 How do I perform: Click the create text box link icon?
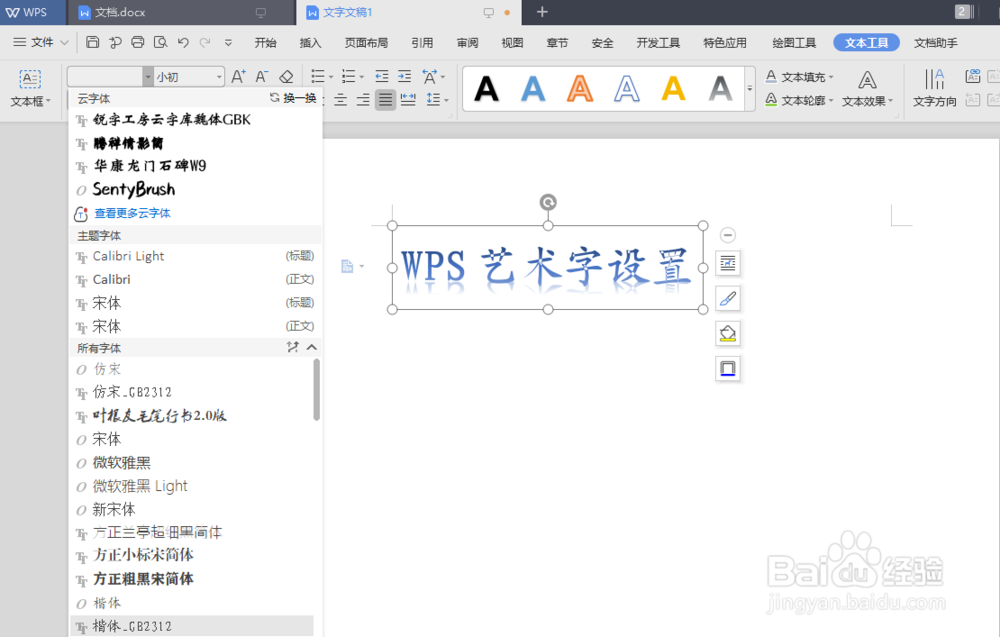(x=973, y=77)
